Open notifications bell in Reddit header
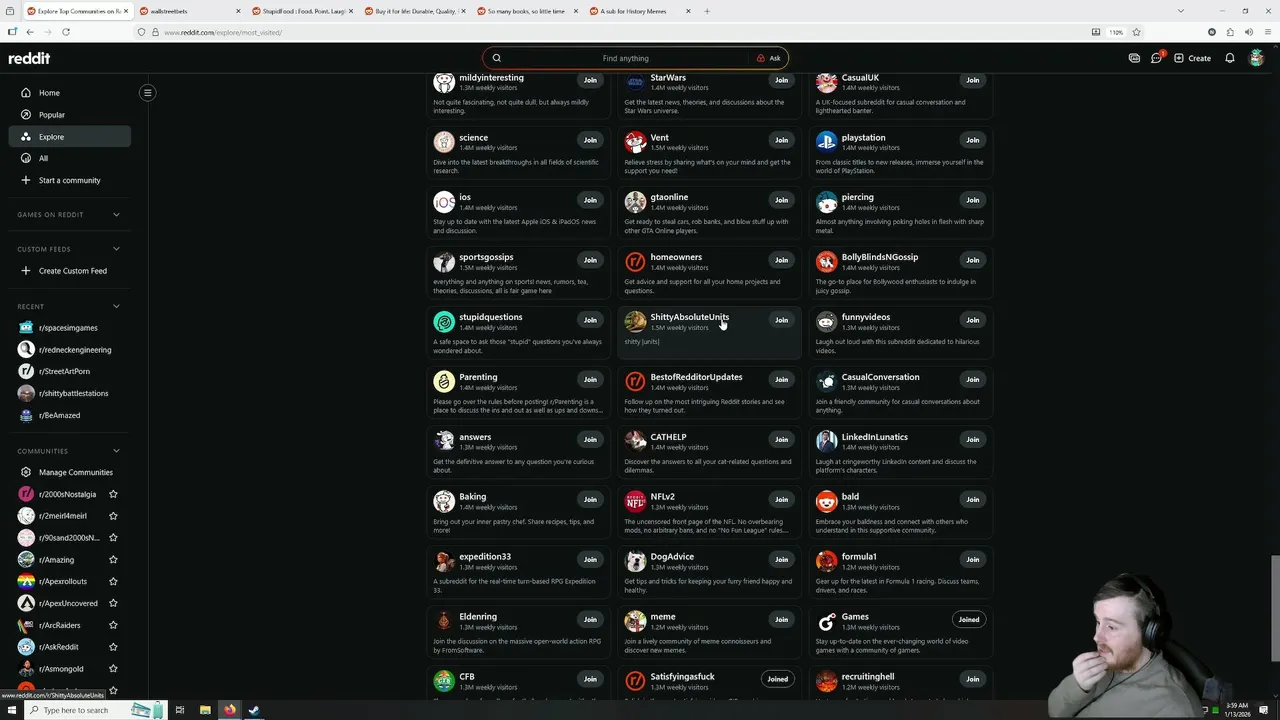This screenshot has height=720, width=1280. [1230, 58]
